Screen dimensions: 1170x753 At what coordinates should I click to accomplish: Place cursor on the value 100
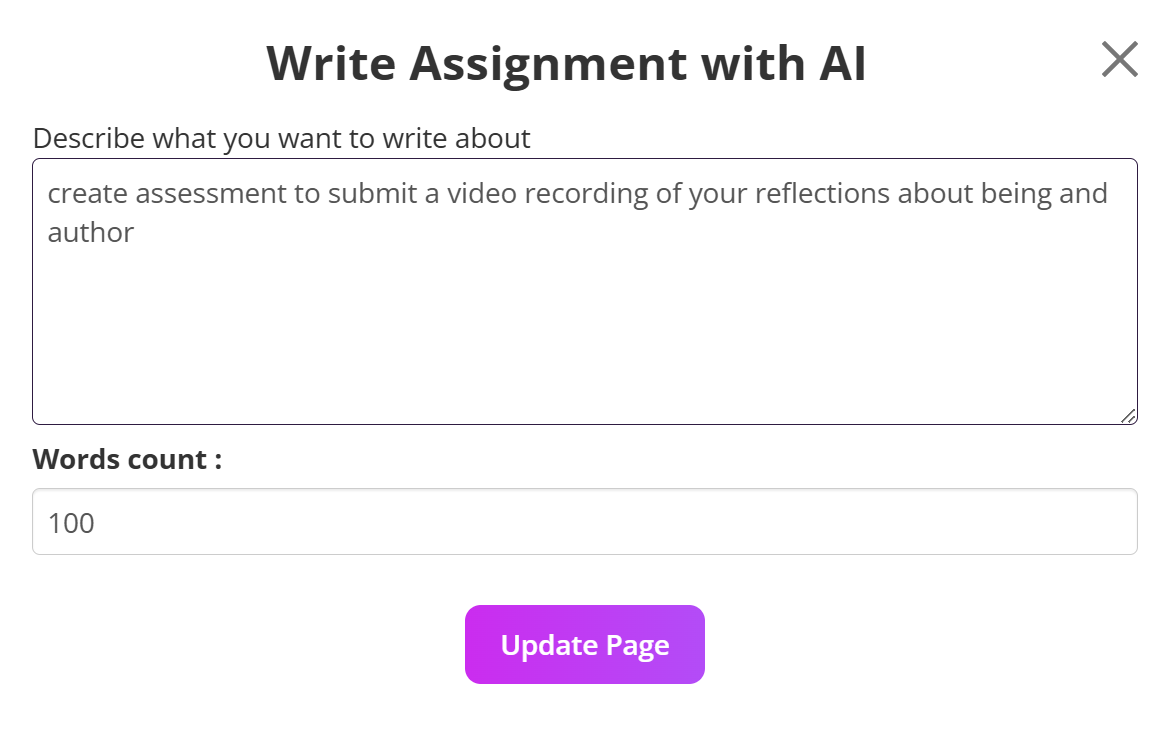tap(71, 523)
